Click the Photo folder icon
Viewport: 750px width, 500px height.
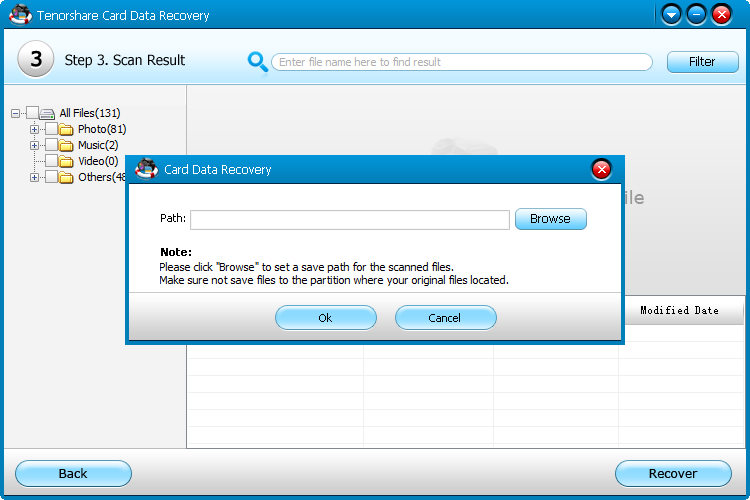pyautogui.click(x=66, y=129)
